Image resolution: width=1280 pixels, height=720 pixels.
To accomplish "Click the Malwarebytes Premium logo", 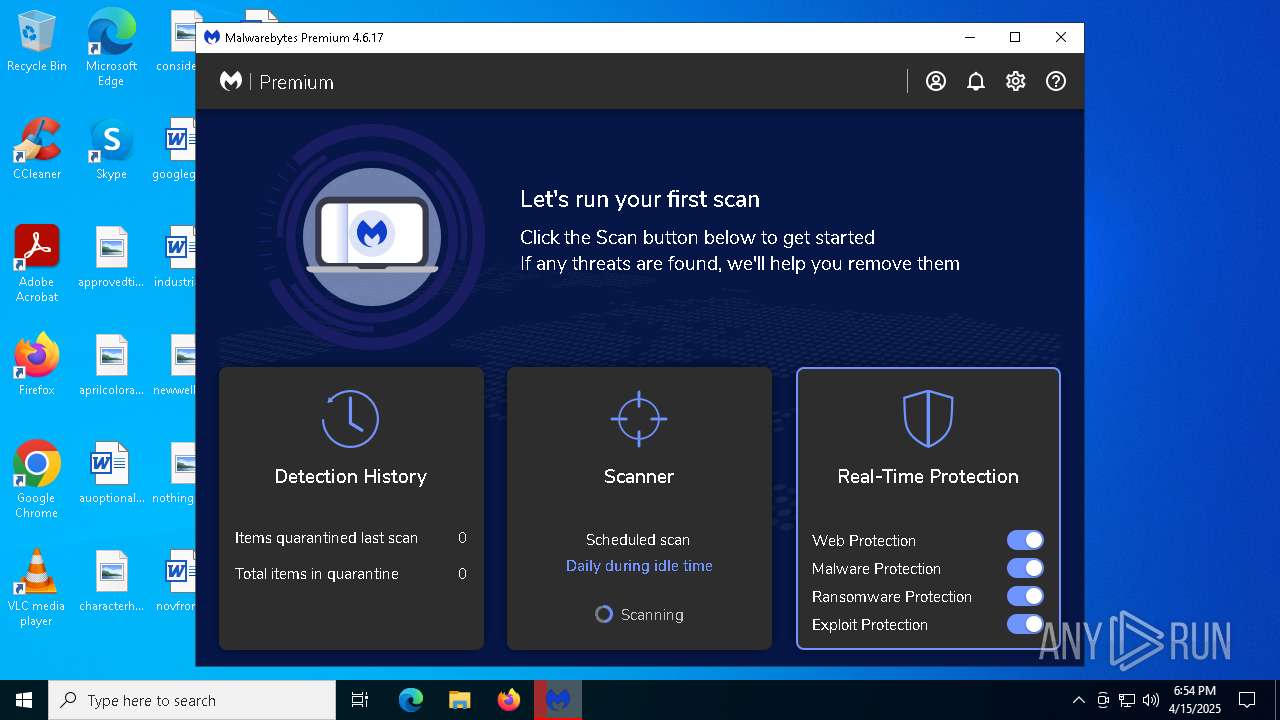I will (277, 82).
